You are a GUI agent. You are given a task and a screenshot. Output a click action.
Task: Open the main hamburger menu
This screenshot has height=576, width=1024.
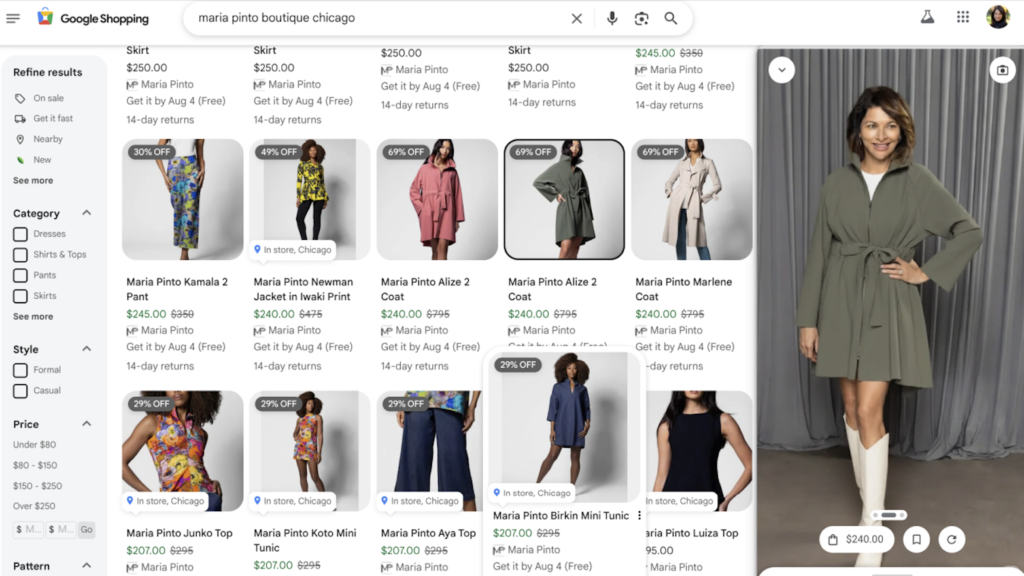13,17
